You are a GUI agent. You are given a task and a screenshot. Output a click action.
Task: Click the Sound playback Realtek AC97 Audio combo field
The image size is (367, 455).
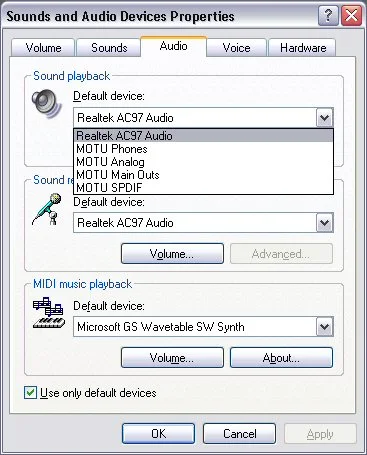click(203, 117)
